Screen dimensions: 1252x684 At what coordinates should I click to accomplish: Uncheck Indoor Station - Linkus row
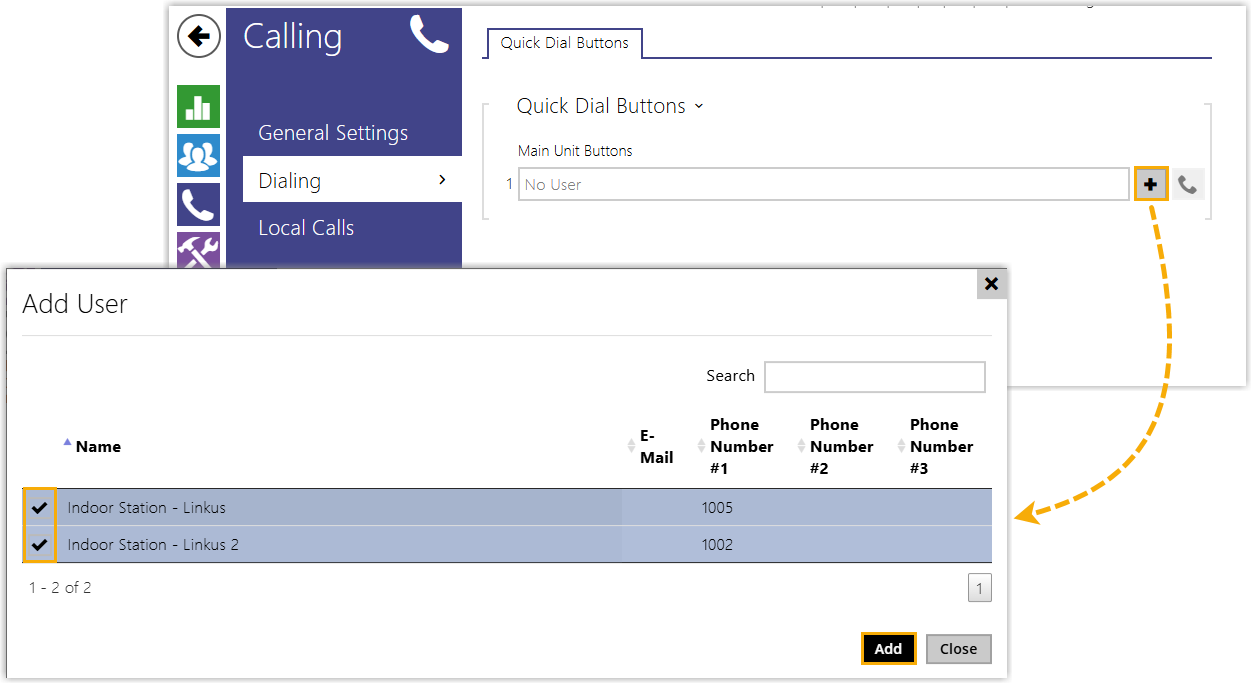[x=40, y=508]
